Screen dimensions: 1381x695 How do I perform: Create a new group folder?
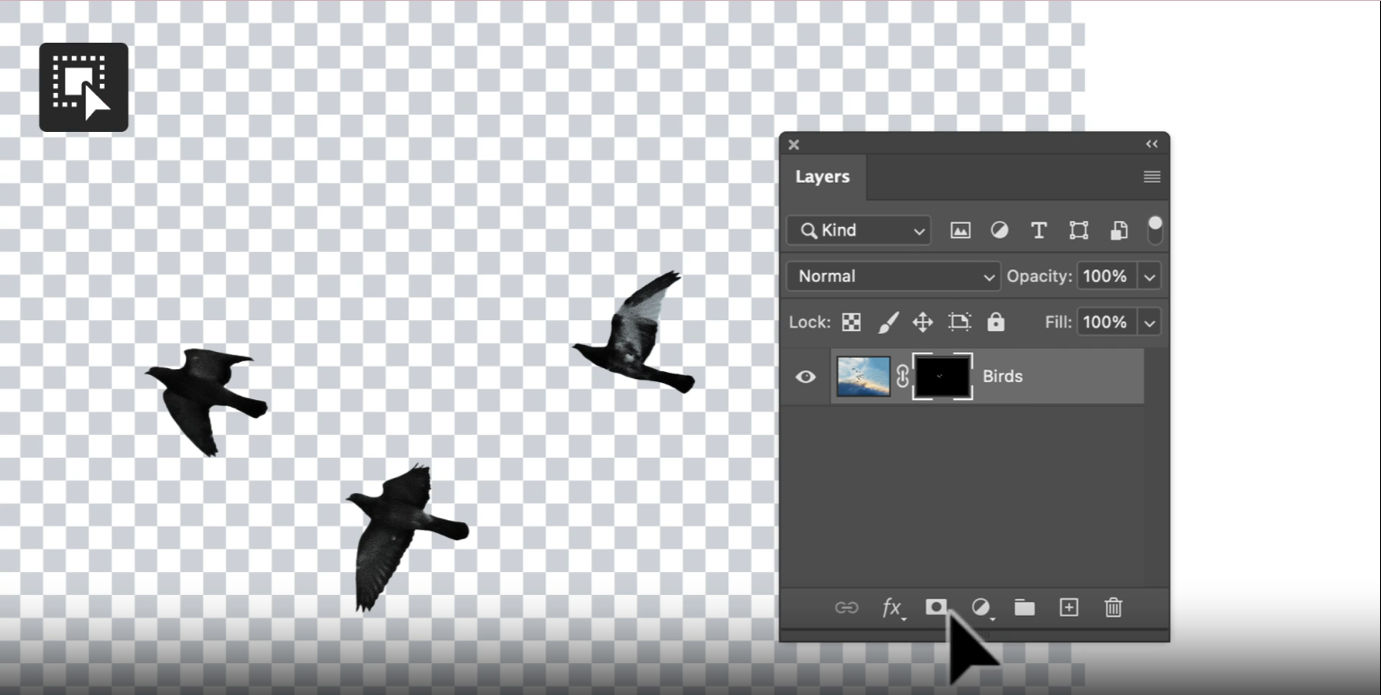[x=1023, y=607]
